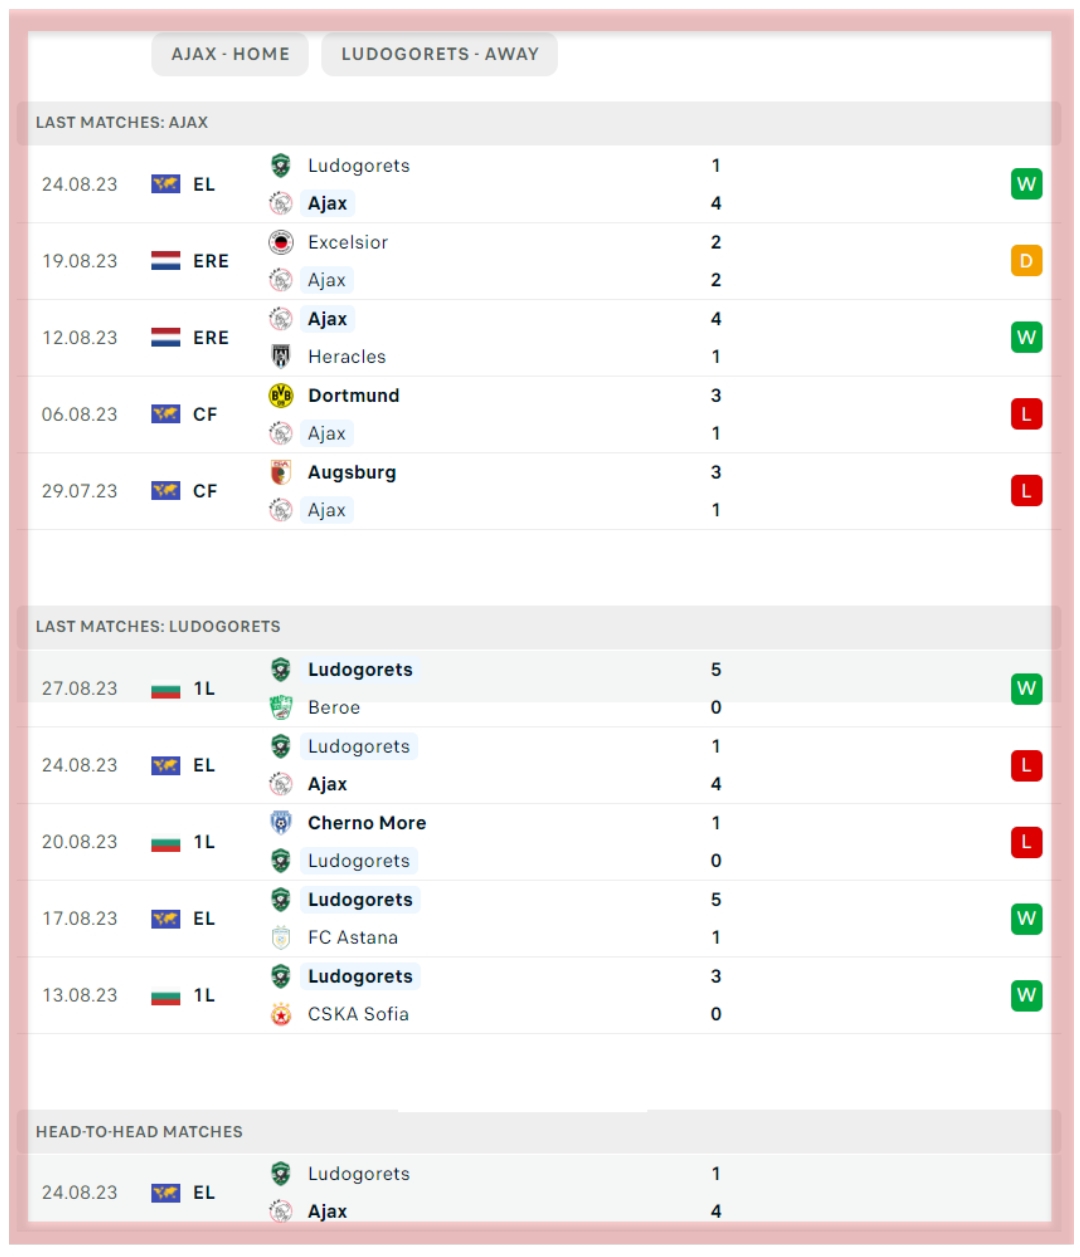This screenshot has width=1080, height=1257.
Task: Click the W badge for Ajax vs Heracles
Action: tap(1026, 338)
